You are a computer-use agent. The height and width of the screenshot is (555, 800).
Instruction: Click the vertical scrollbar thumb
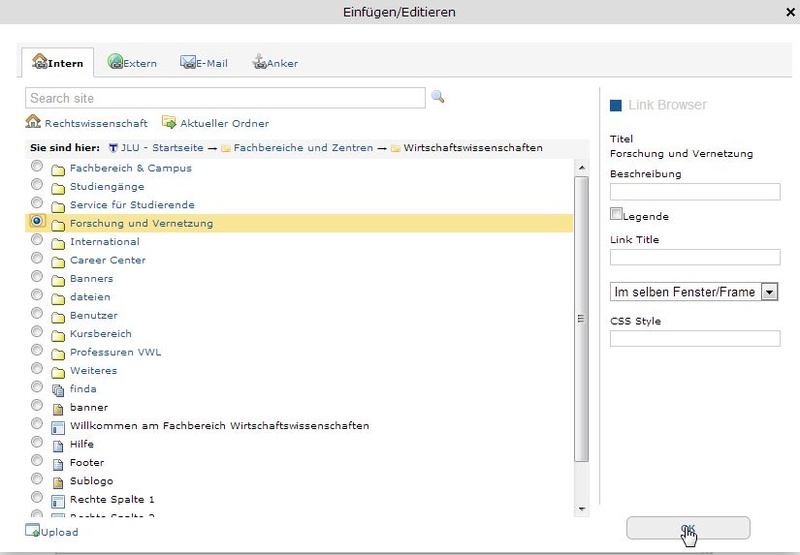click(581, 319)
